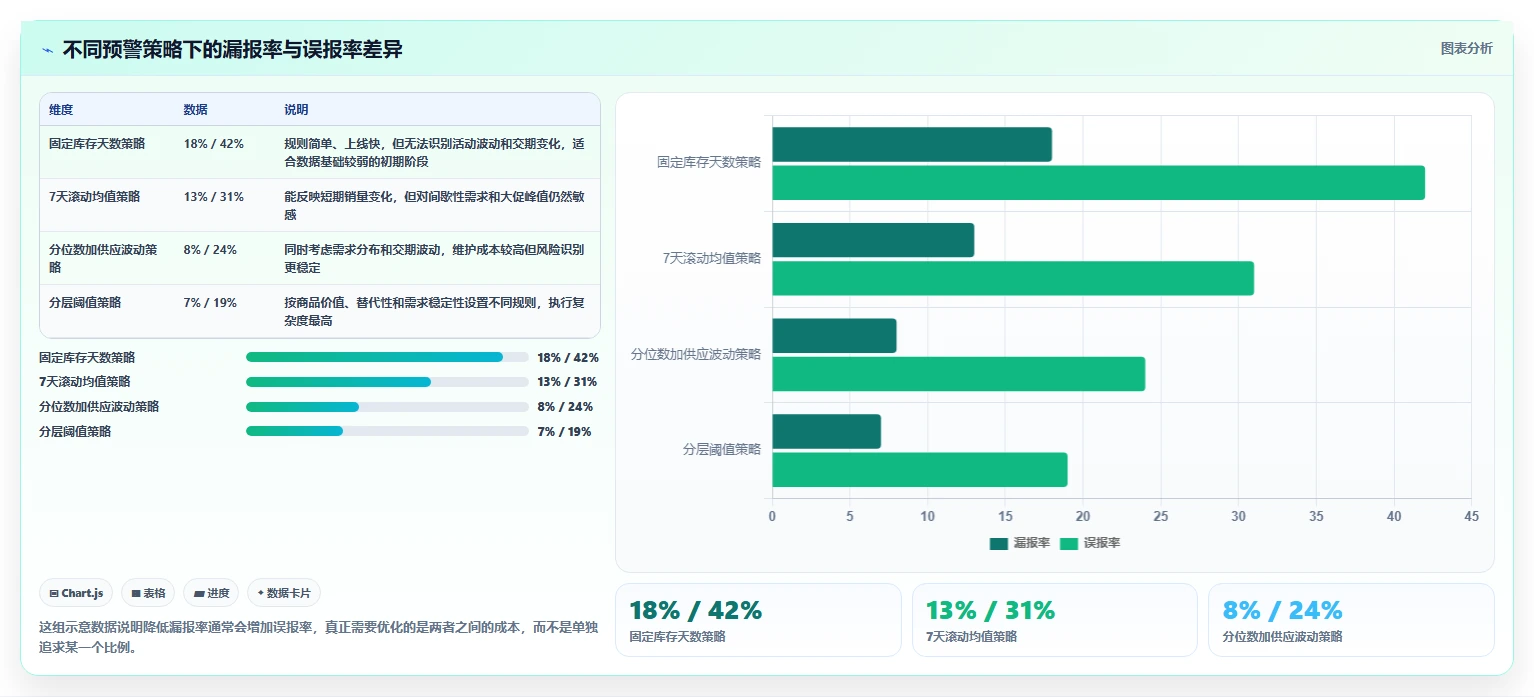1534x697 pixels.
Task: Click the title 不同预警策略下的漏报率与误报率差异
Action: [233, 50]
